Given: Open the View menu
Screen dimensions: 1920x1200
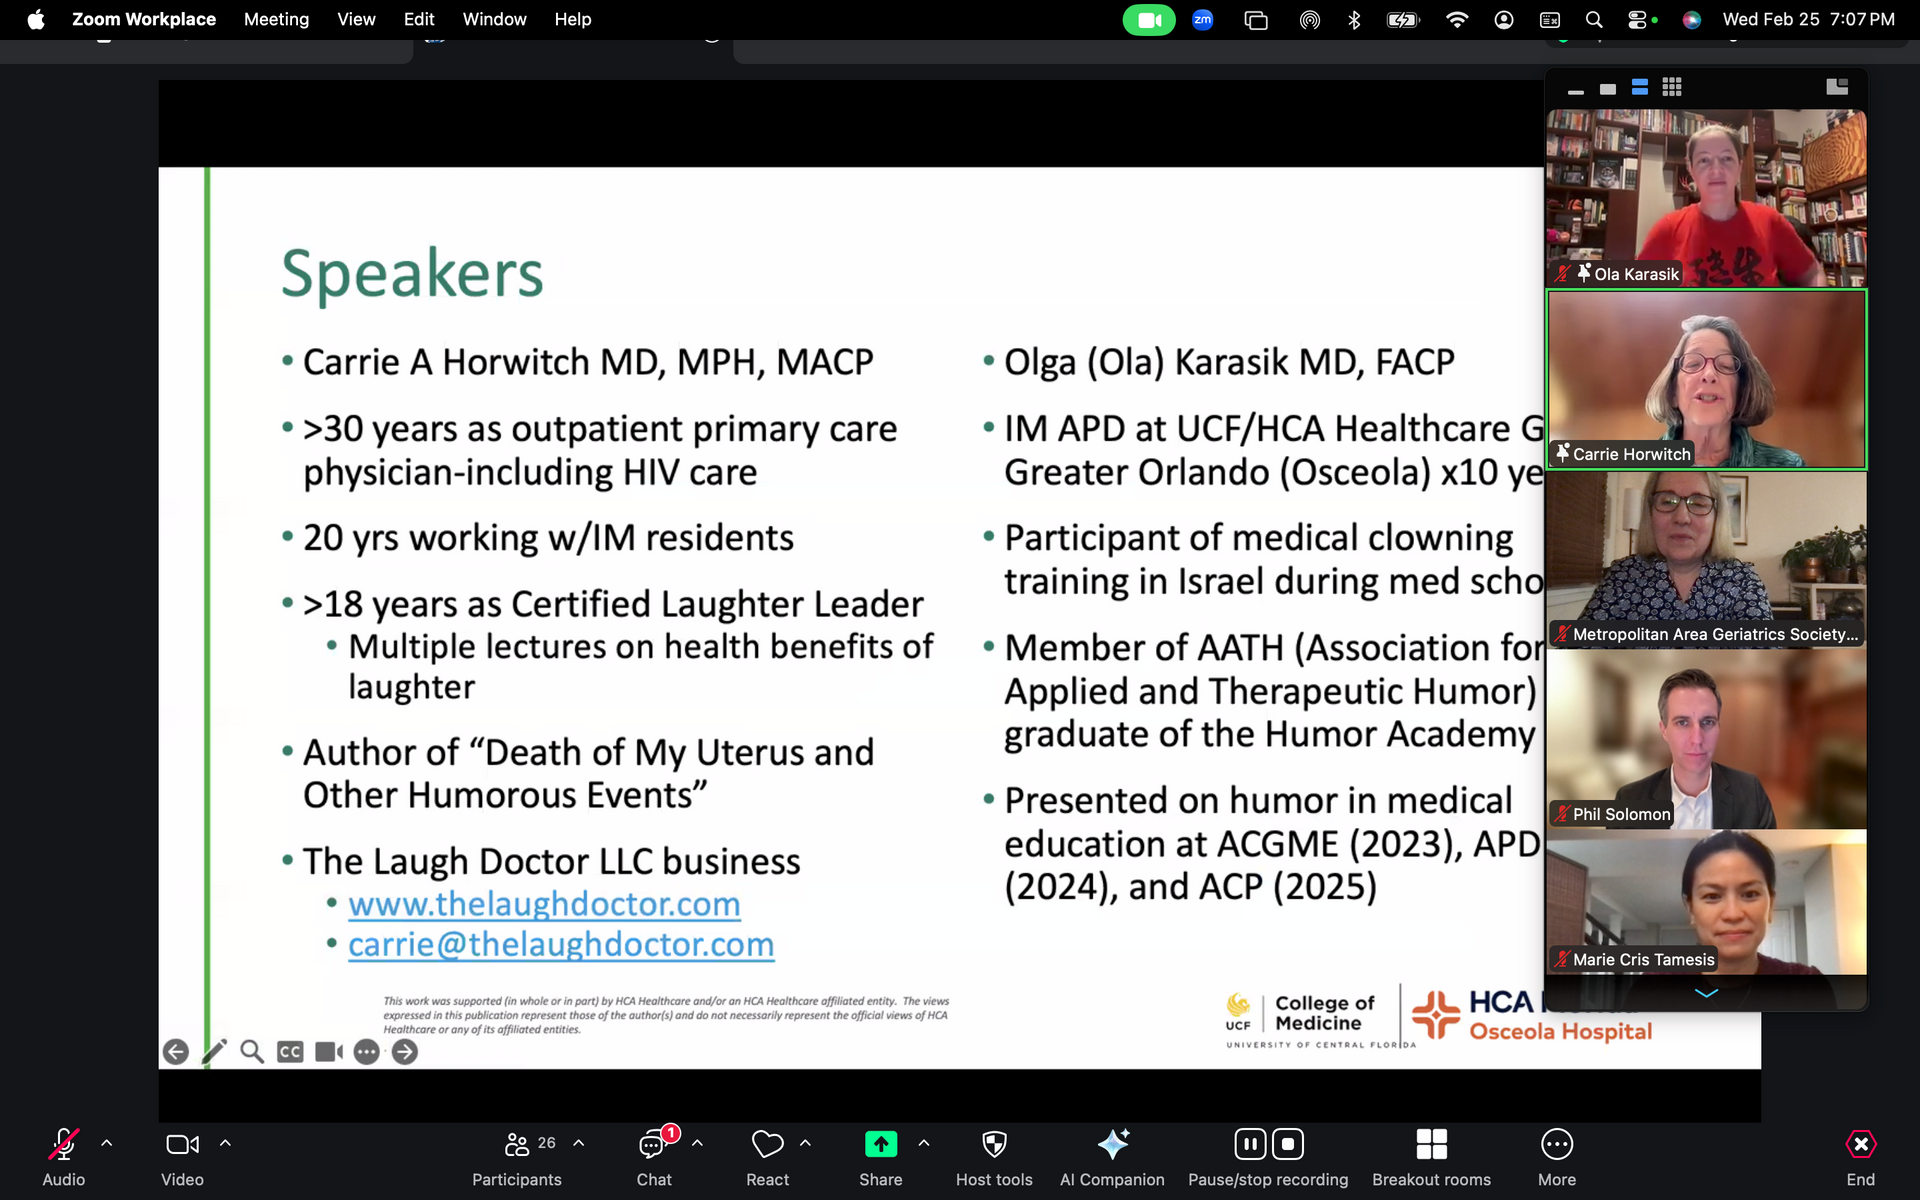Looking at the screenshot, I should pos(356,19).
